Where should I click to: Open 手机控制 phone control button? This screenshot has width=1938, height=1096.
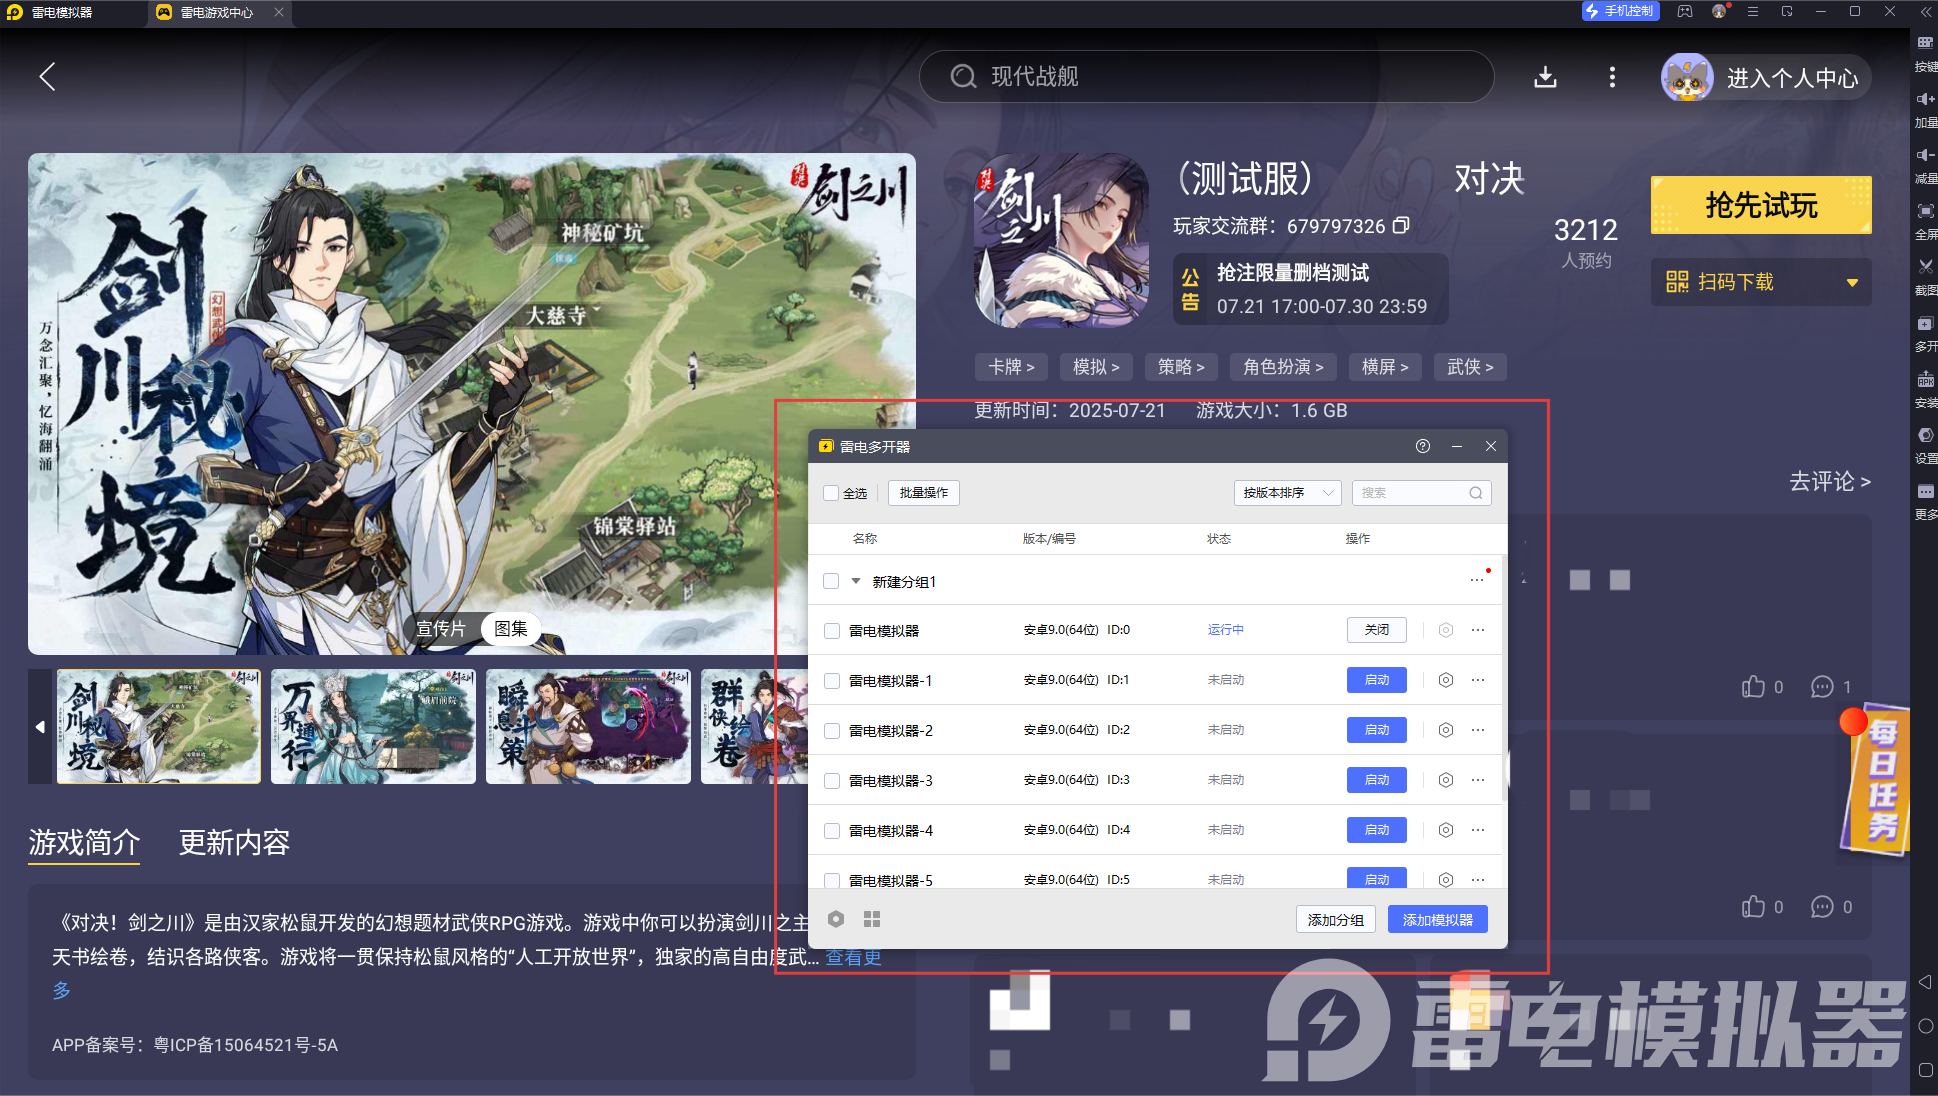coord(1620,11)
